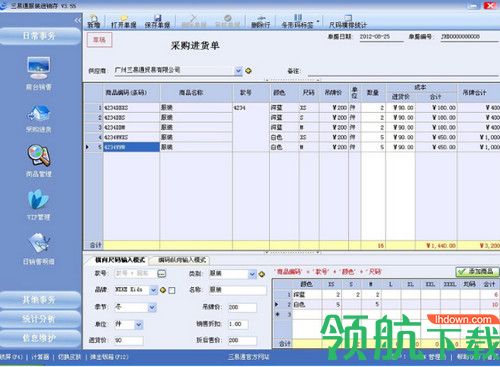
Task: Click the 折后售价 field in bottom form
Action: [242, 340]
